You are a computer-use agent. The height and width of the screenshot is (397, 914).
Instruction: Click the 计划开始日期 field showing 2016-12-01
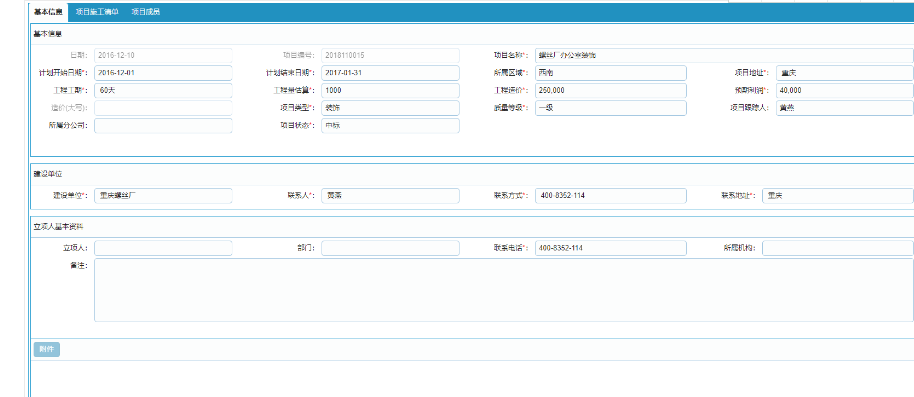click(x=163, y=73)
